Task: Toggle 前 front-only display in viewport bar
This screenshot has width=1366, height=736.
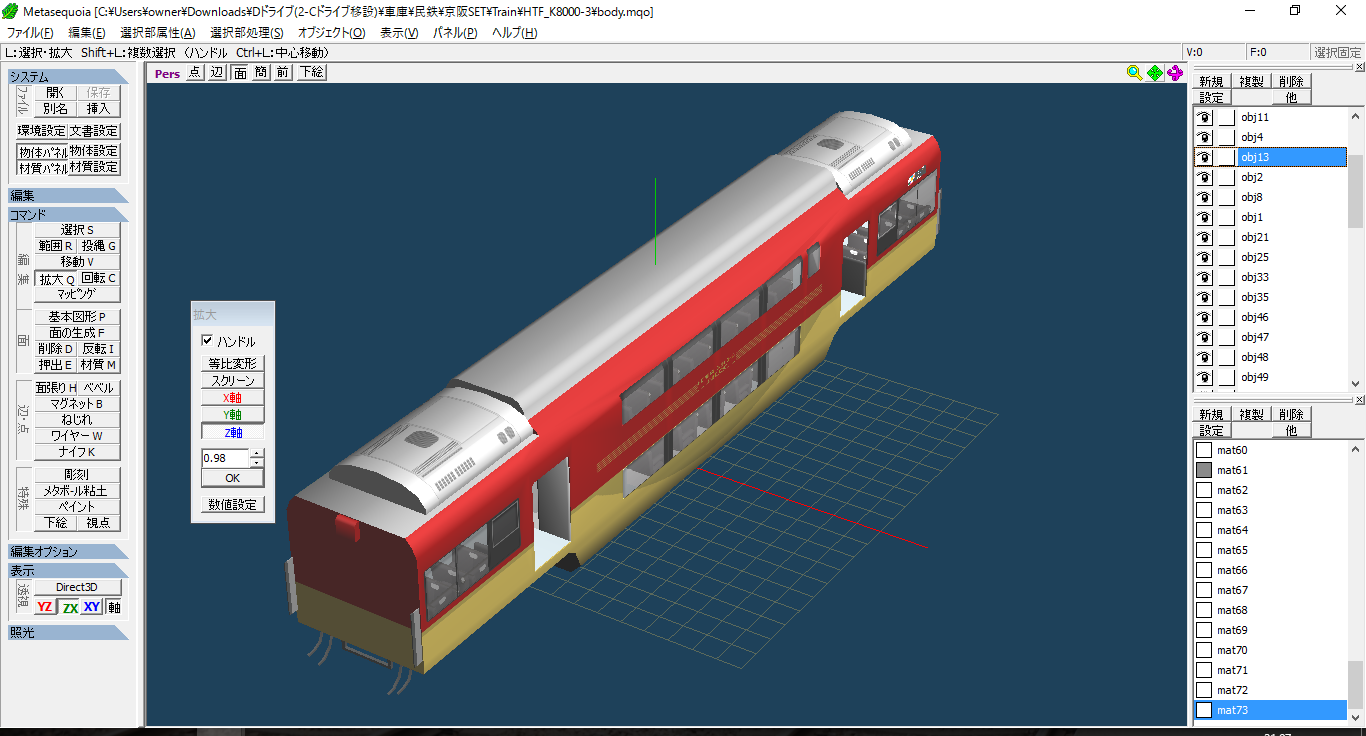Action: (x=283, y=72)
